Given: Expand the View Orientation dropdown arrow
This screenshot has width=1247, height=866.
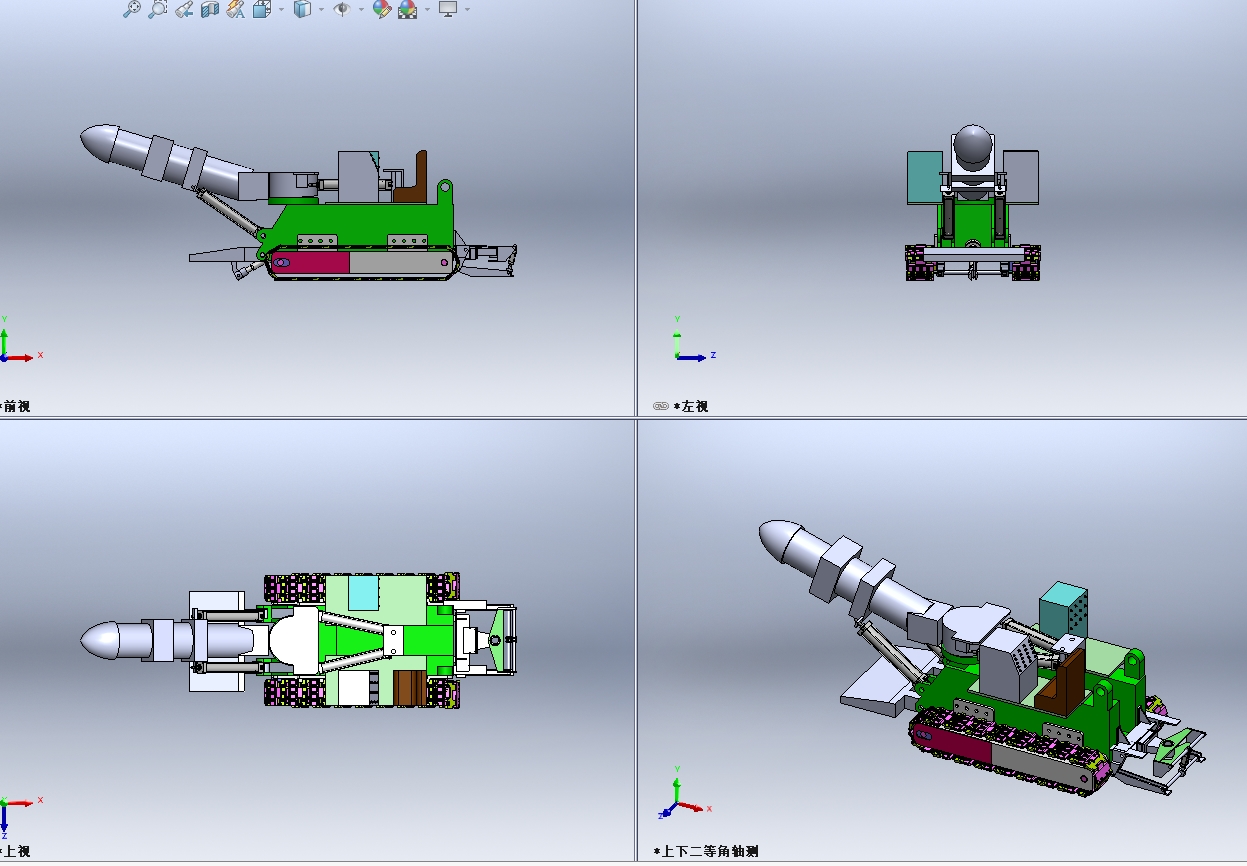Looking at the screenshot, I should [281, 10].
